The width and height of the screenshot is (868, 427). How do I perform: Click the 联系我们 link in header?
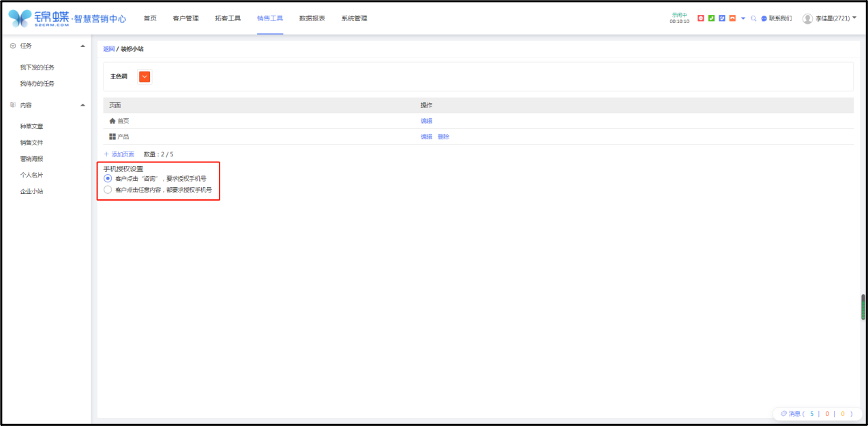pos(781,18)
